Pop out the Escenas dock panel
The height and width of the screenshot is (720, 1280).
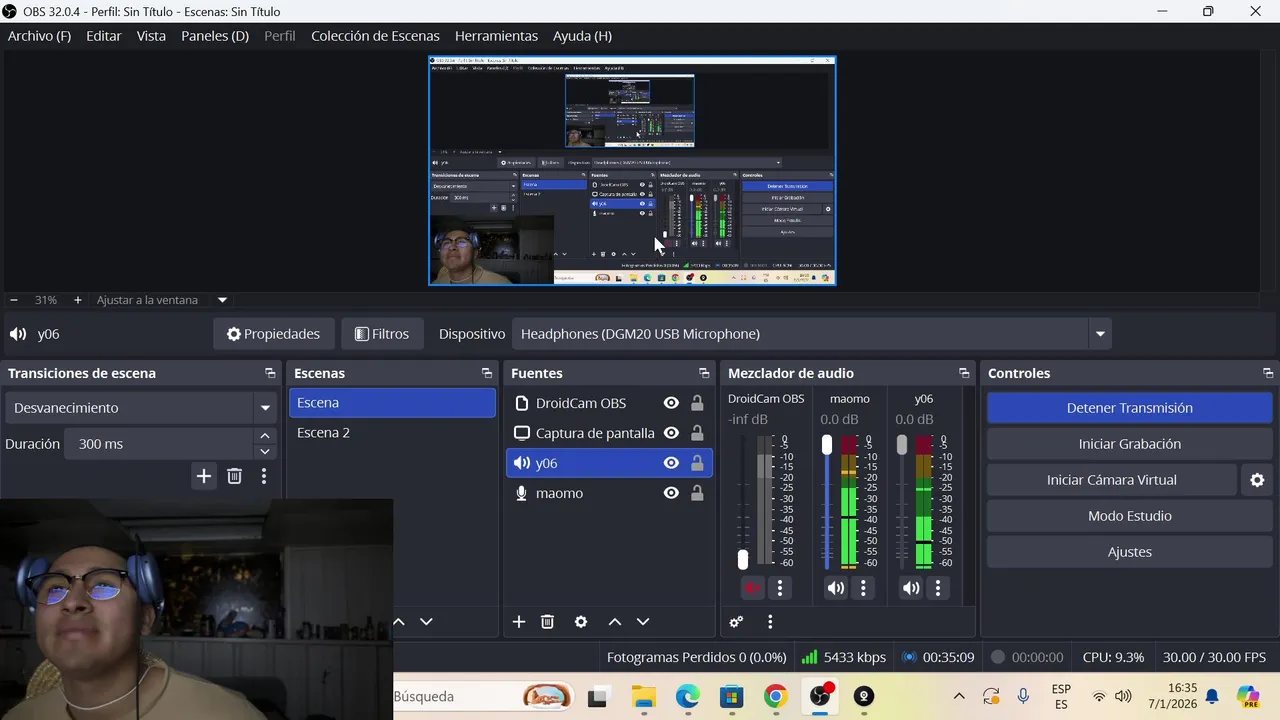coord(487,373)
